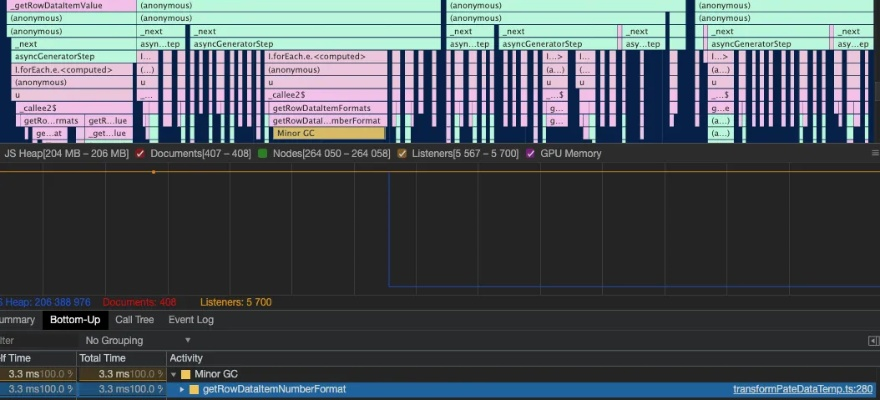
Task: Switch to the Event Log tab
Action: (x=190, y=320)
